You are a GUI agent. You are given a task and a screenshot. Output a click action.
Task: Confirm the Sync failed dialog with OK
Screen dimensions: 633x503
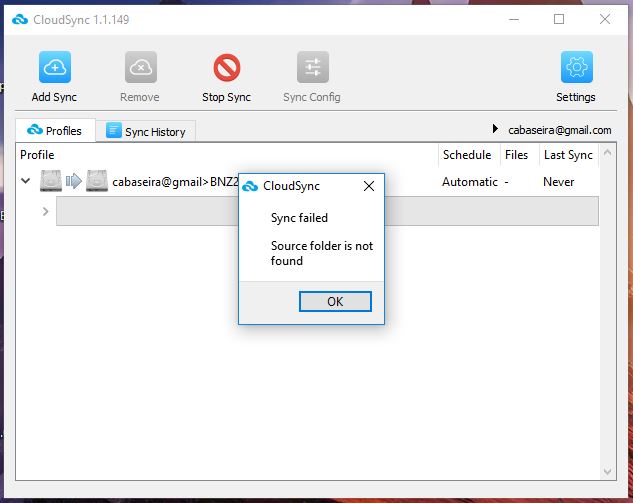point(335,302)
